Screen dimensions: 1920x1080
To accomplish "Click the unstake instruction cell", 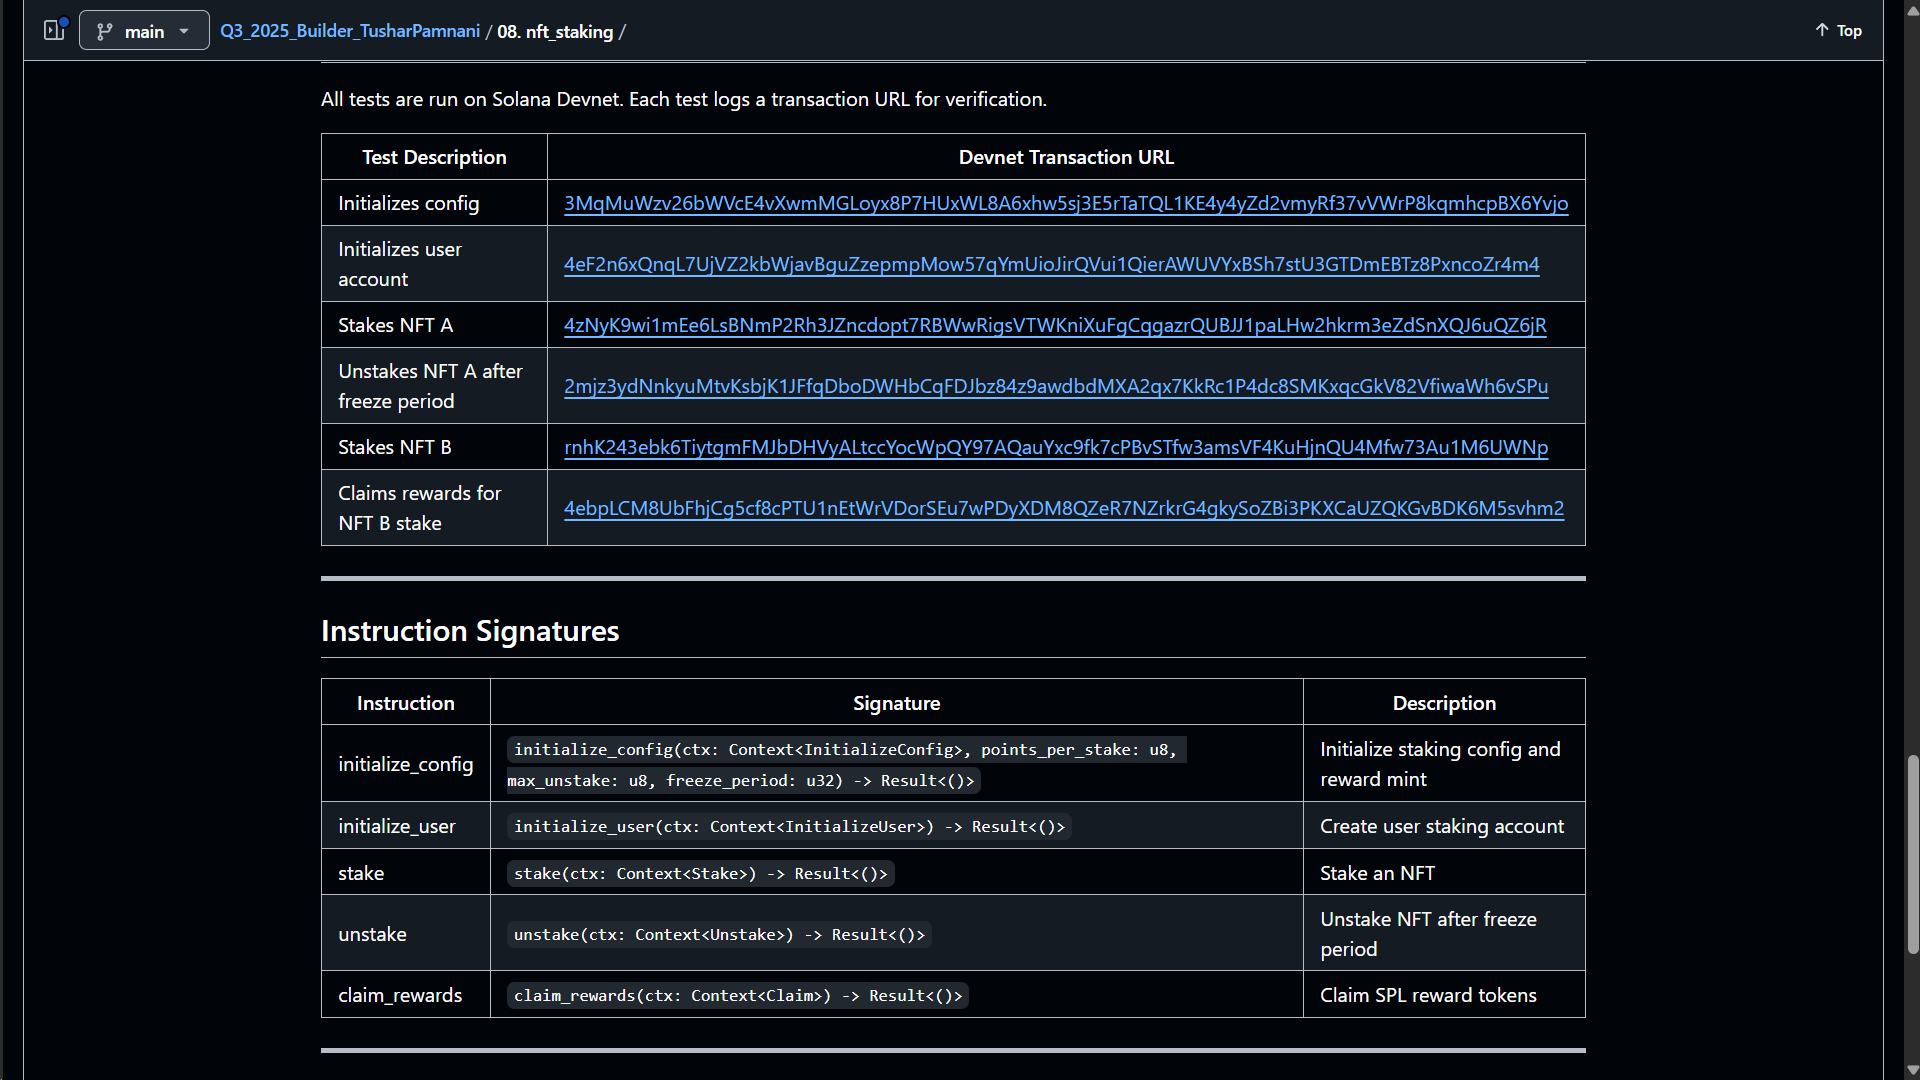I will [x=406, y=934].
